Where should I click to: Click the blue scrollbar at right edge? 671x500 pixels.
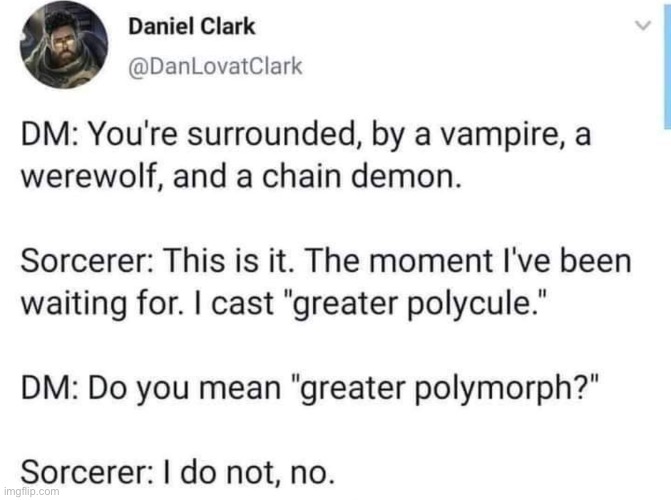point(667,64)
